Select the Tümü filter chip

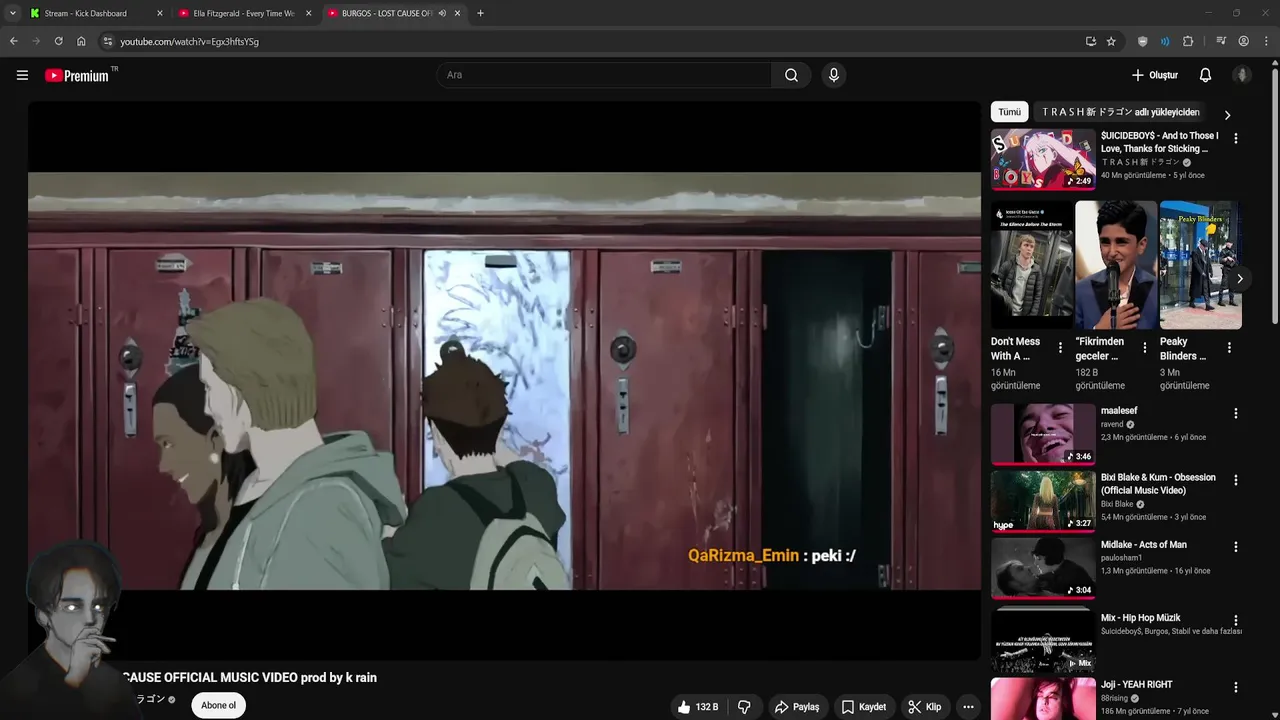(1009, 112)
